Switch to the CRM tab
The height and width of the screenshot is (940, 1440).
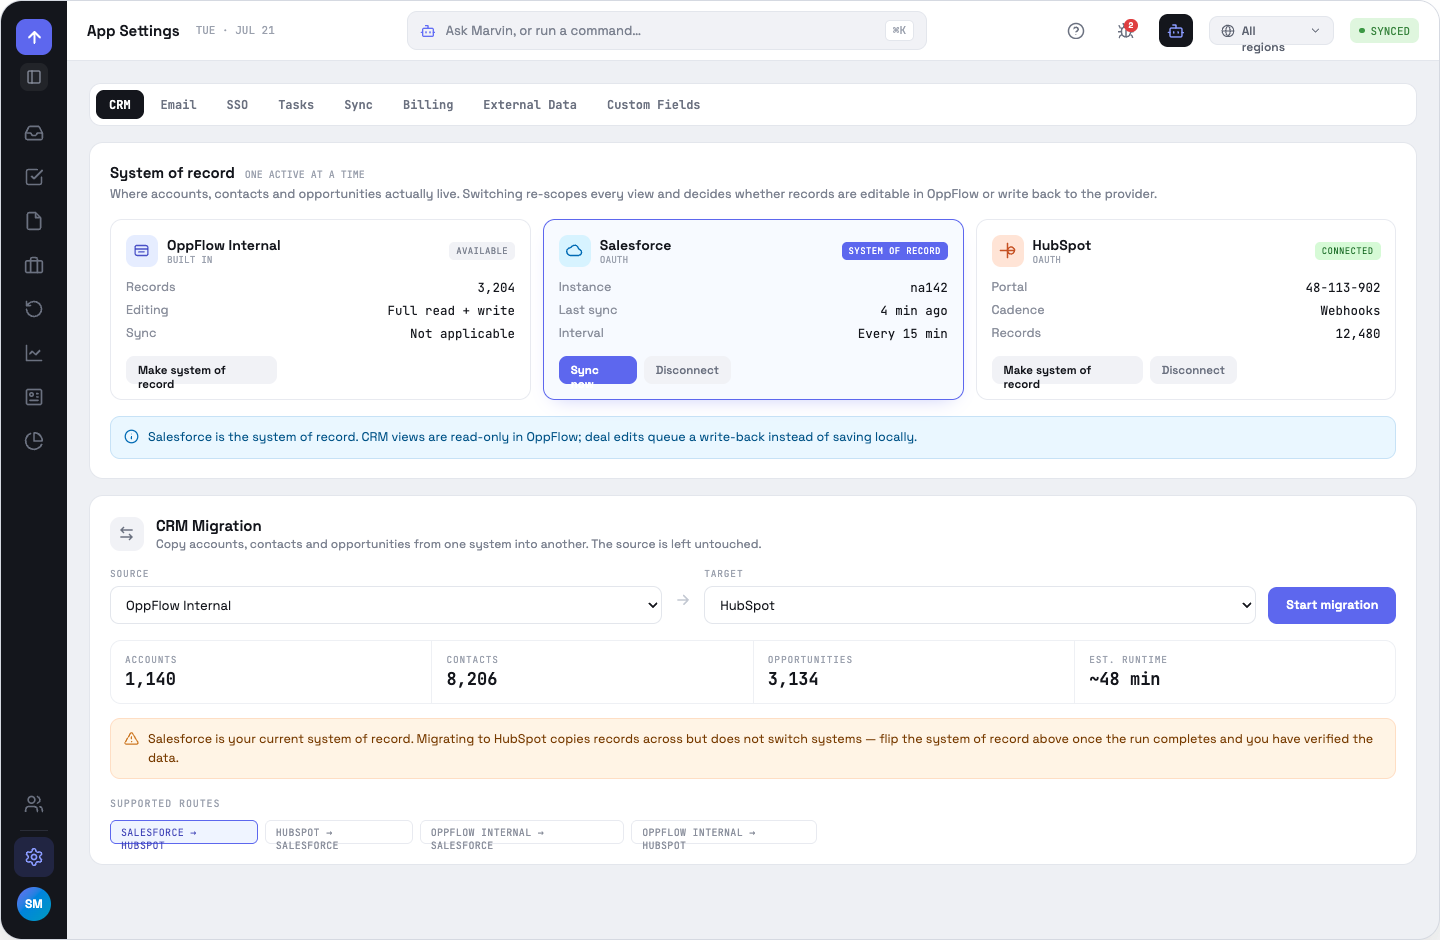point(120,105)
